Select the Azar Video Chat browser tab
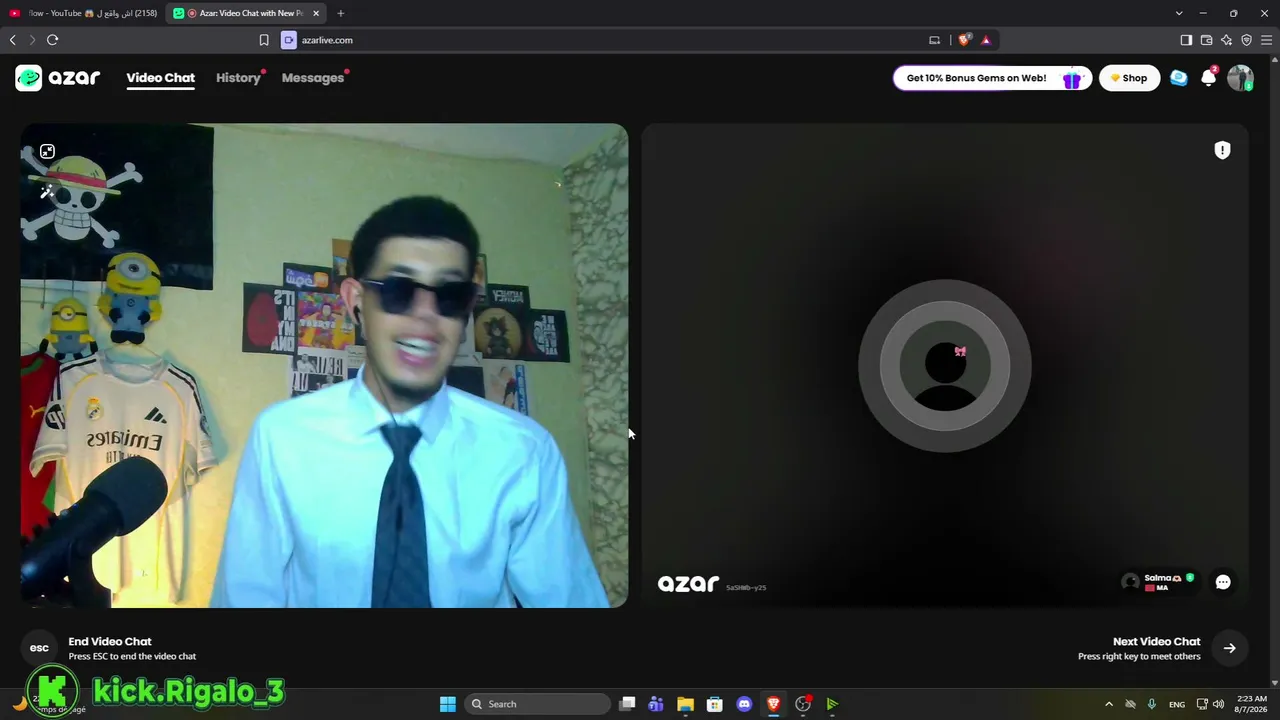The height and width of the screenshot is (720, 1280). 245,13
